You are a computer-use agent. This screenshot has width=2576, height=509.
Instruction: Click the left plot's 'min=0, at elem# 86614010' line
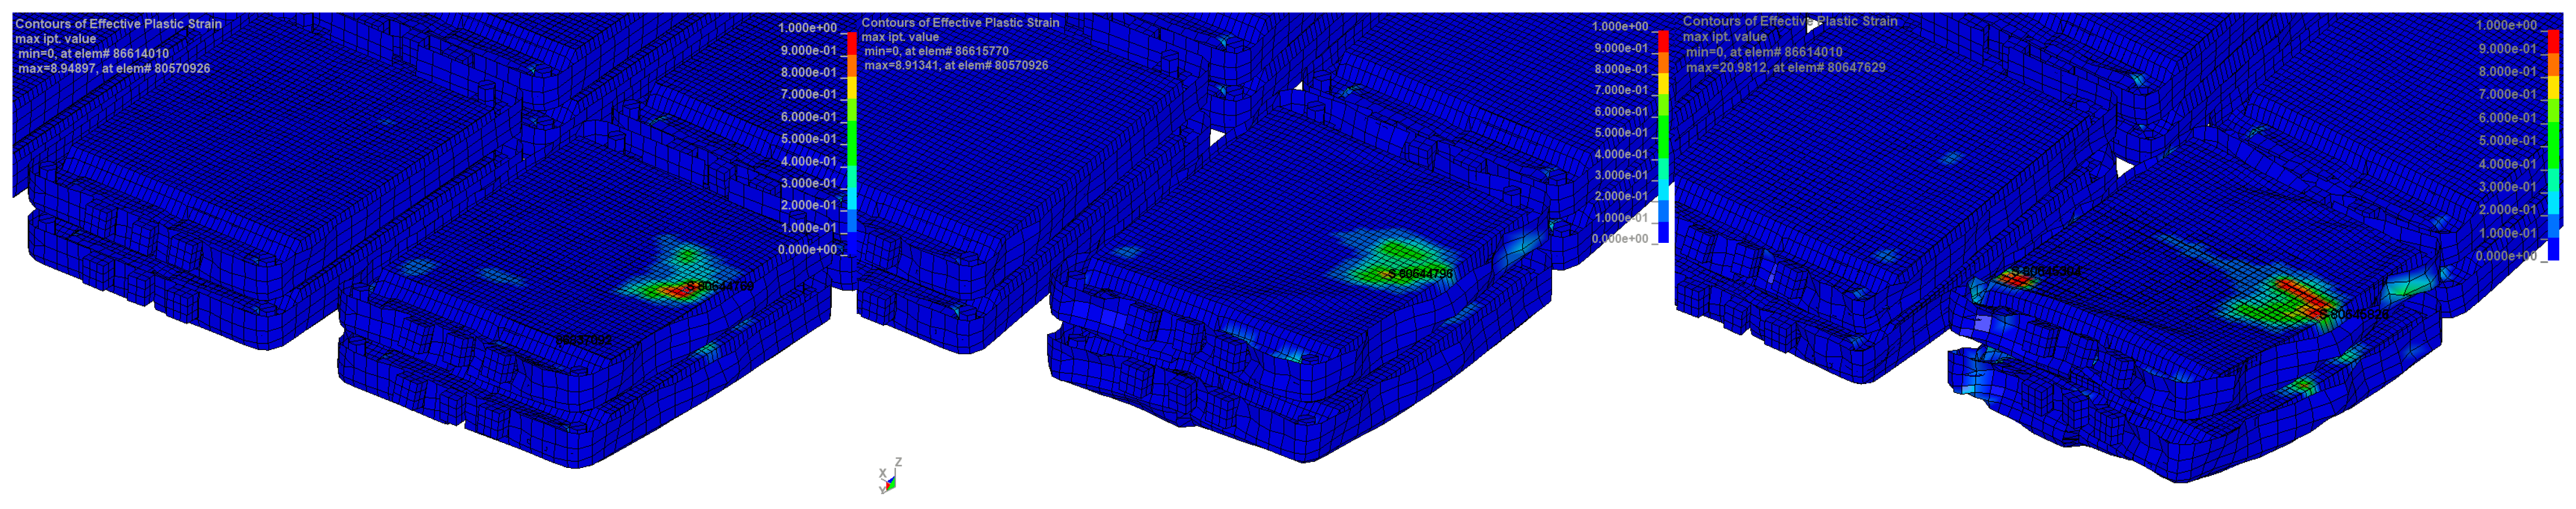[x=93, y=54]
